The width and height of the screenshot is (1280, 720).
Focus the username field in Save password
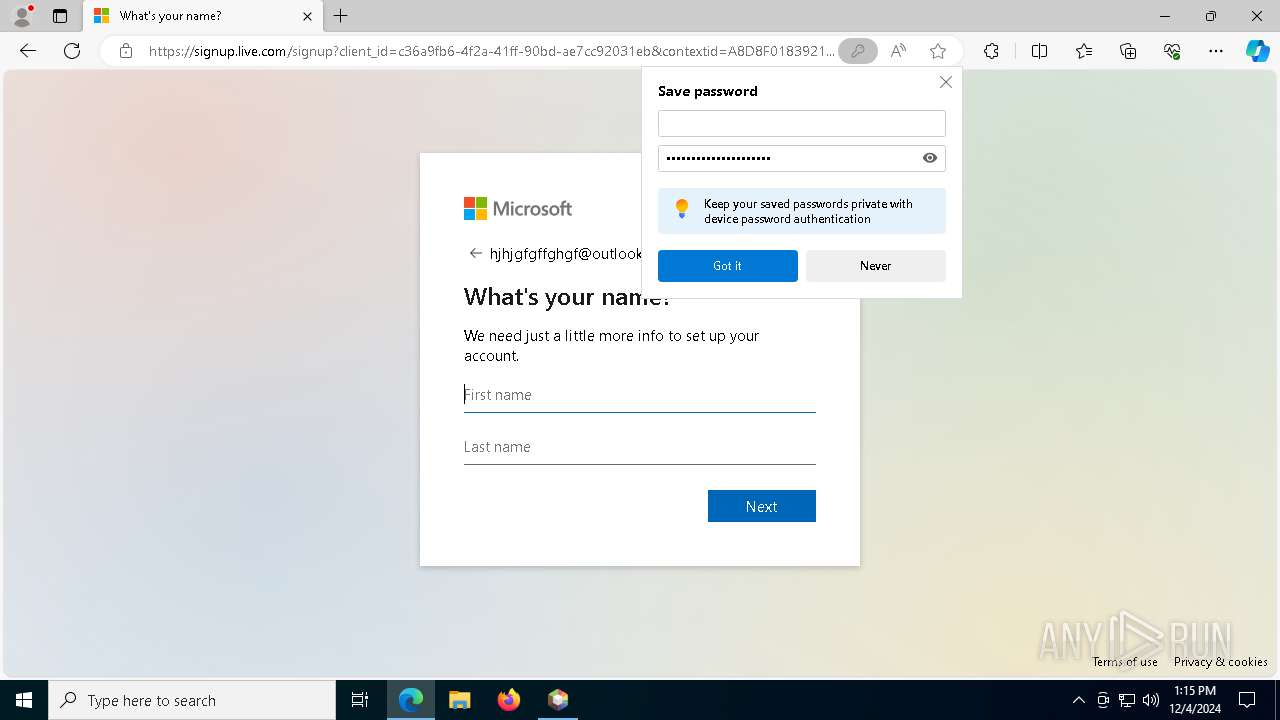(801, 123)
